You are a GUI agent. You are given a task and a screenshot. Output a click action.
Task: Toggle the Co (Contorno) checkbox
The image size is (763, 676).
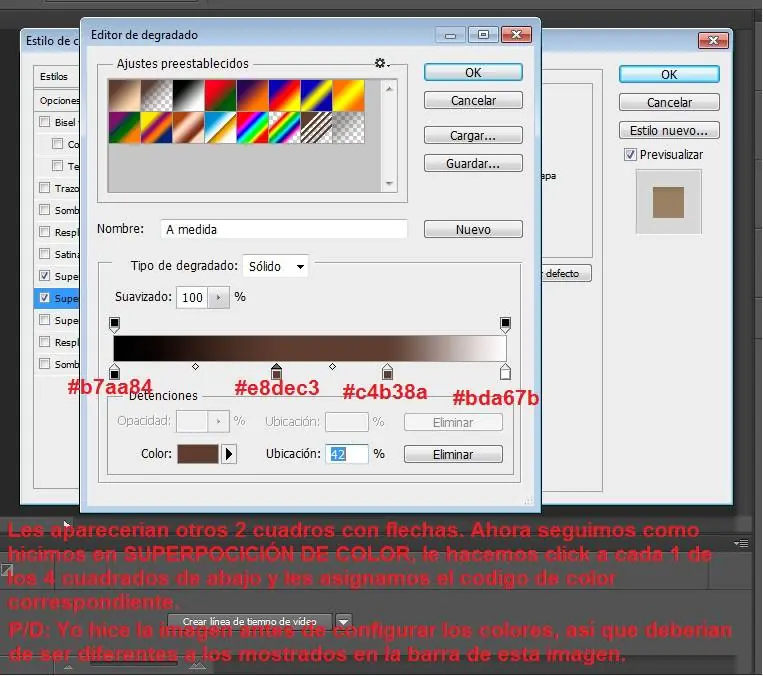57,144
